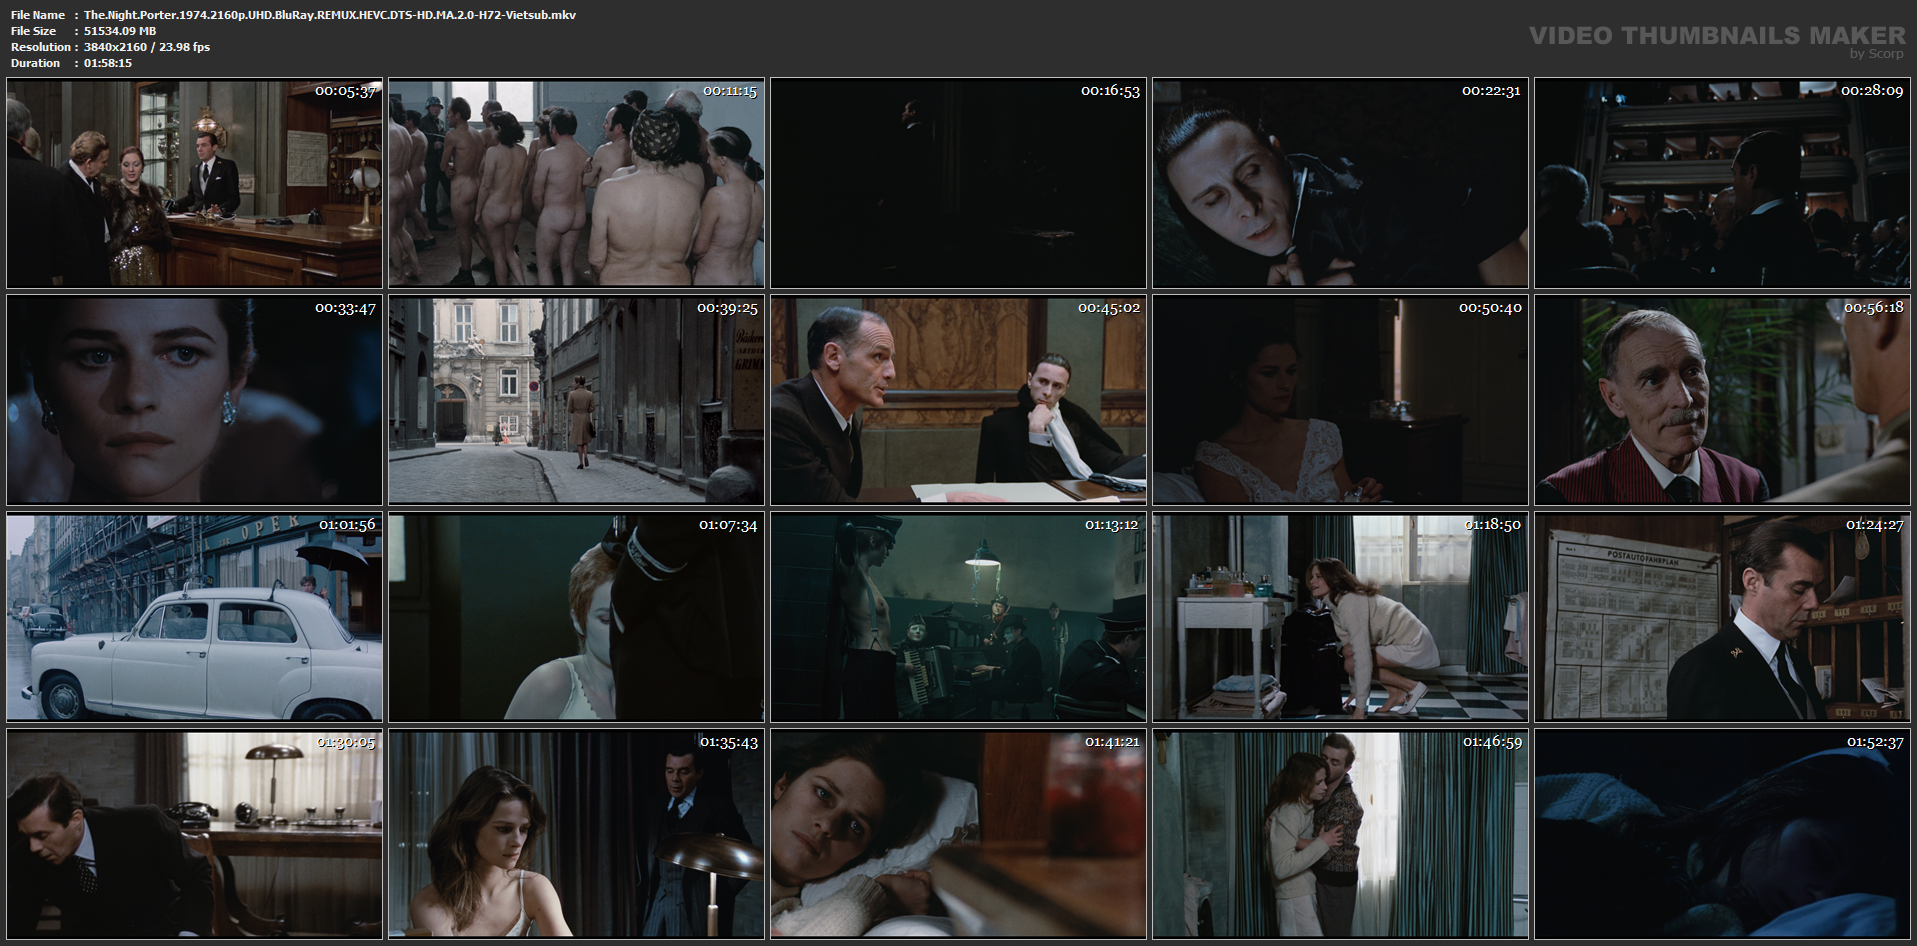This screenshot has width=1917, height=946.
Task: Click the File Size label
Action: coord(34,31)
